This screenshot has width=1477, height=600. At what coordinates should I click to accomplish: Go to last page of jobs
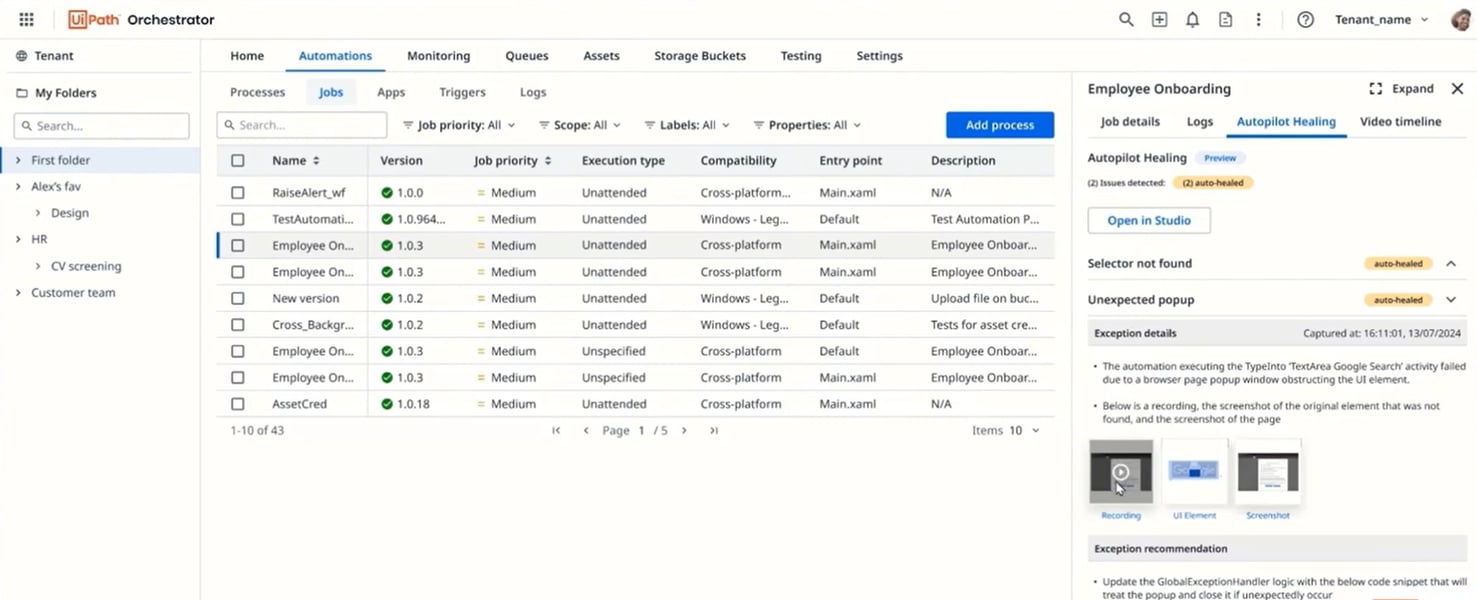coord(714,430)
